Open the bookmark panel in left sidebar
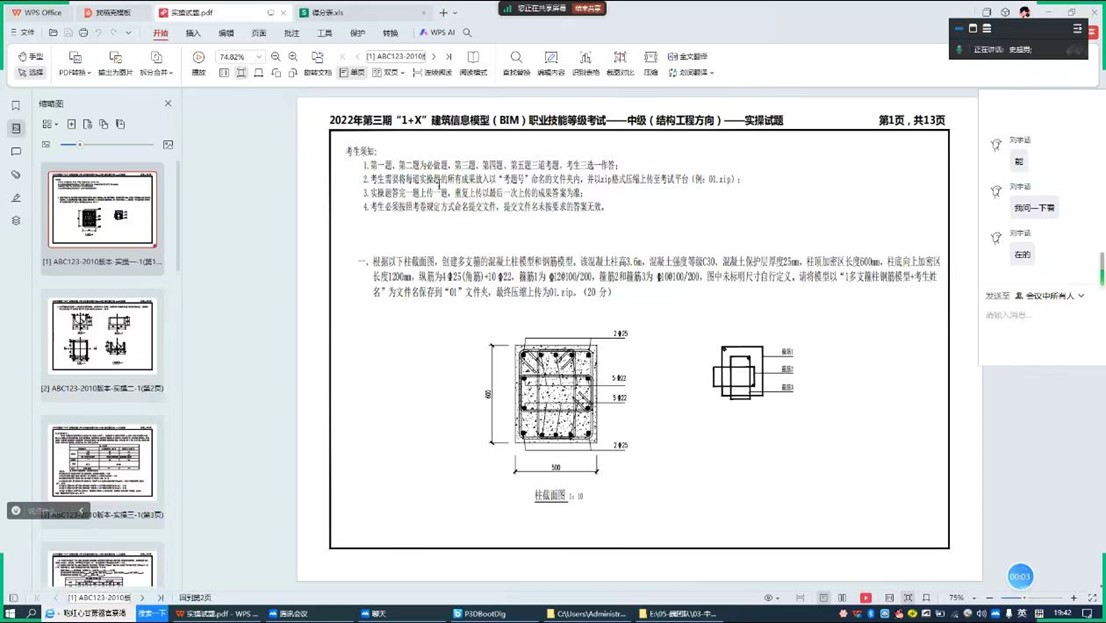The height and width of the screenshot is (623, 1106). [x=16, y=105]
